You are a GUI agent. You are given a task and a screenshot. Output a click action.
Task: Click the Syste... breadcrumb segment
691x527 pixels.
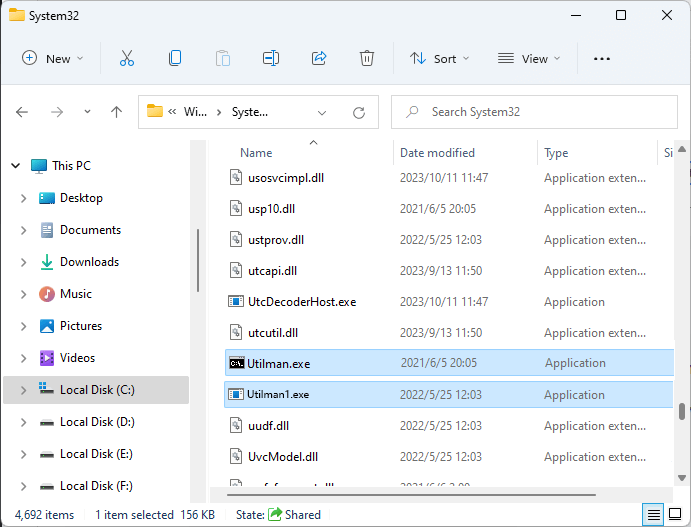coord(250,112)
